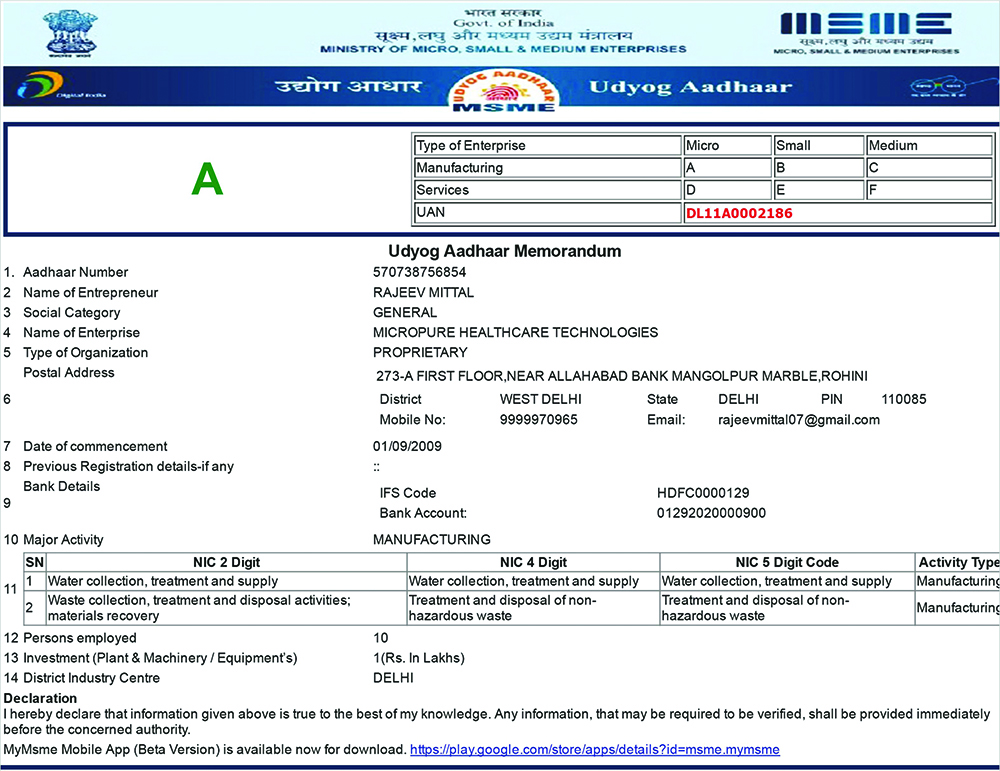Click cell B in Manufacturing Small column

point(819,168)
